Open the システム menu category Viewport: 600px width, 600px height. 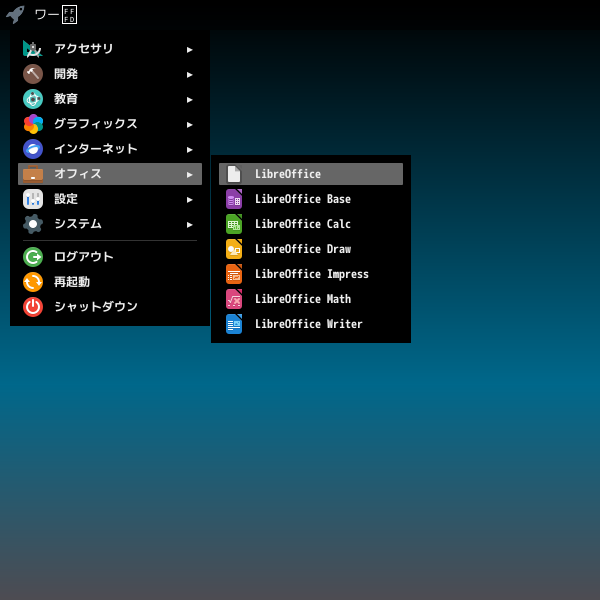[x=110, y=224]
